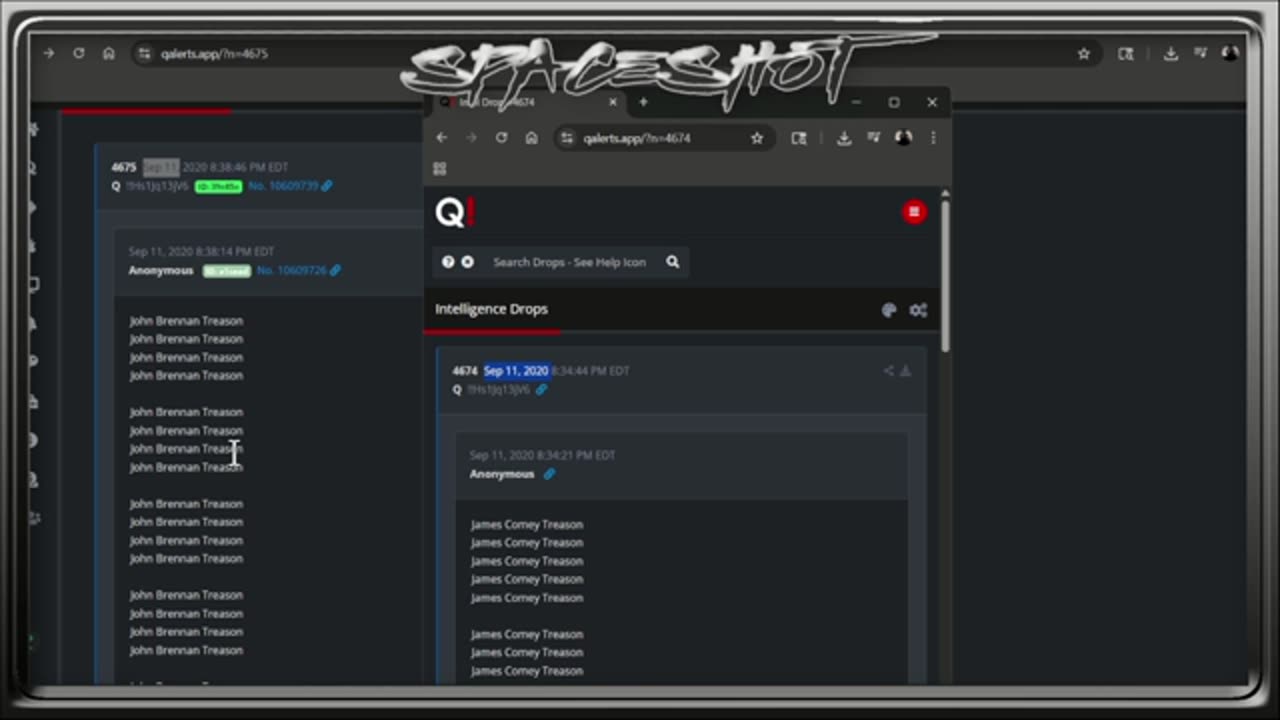View site info in rear 4675 window
This screenshot has height=720, width=1280.
click(145, 54)
